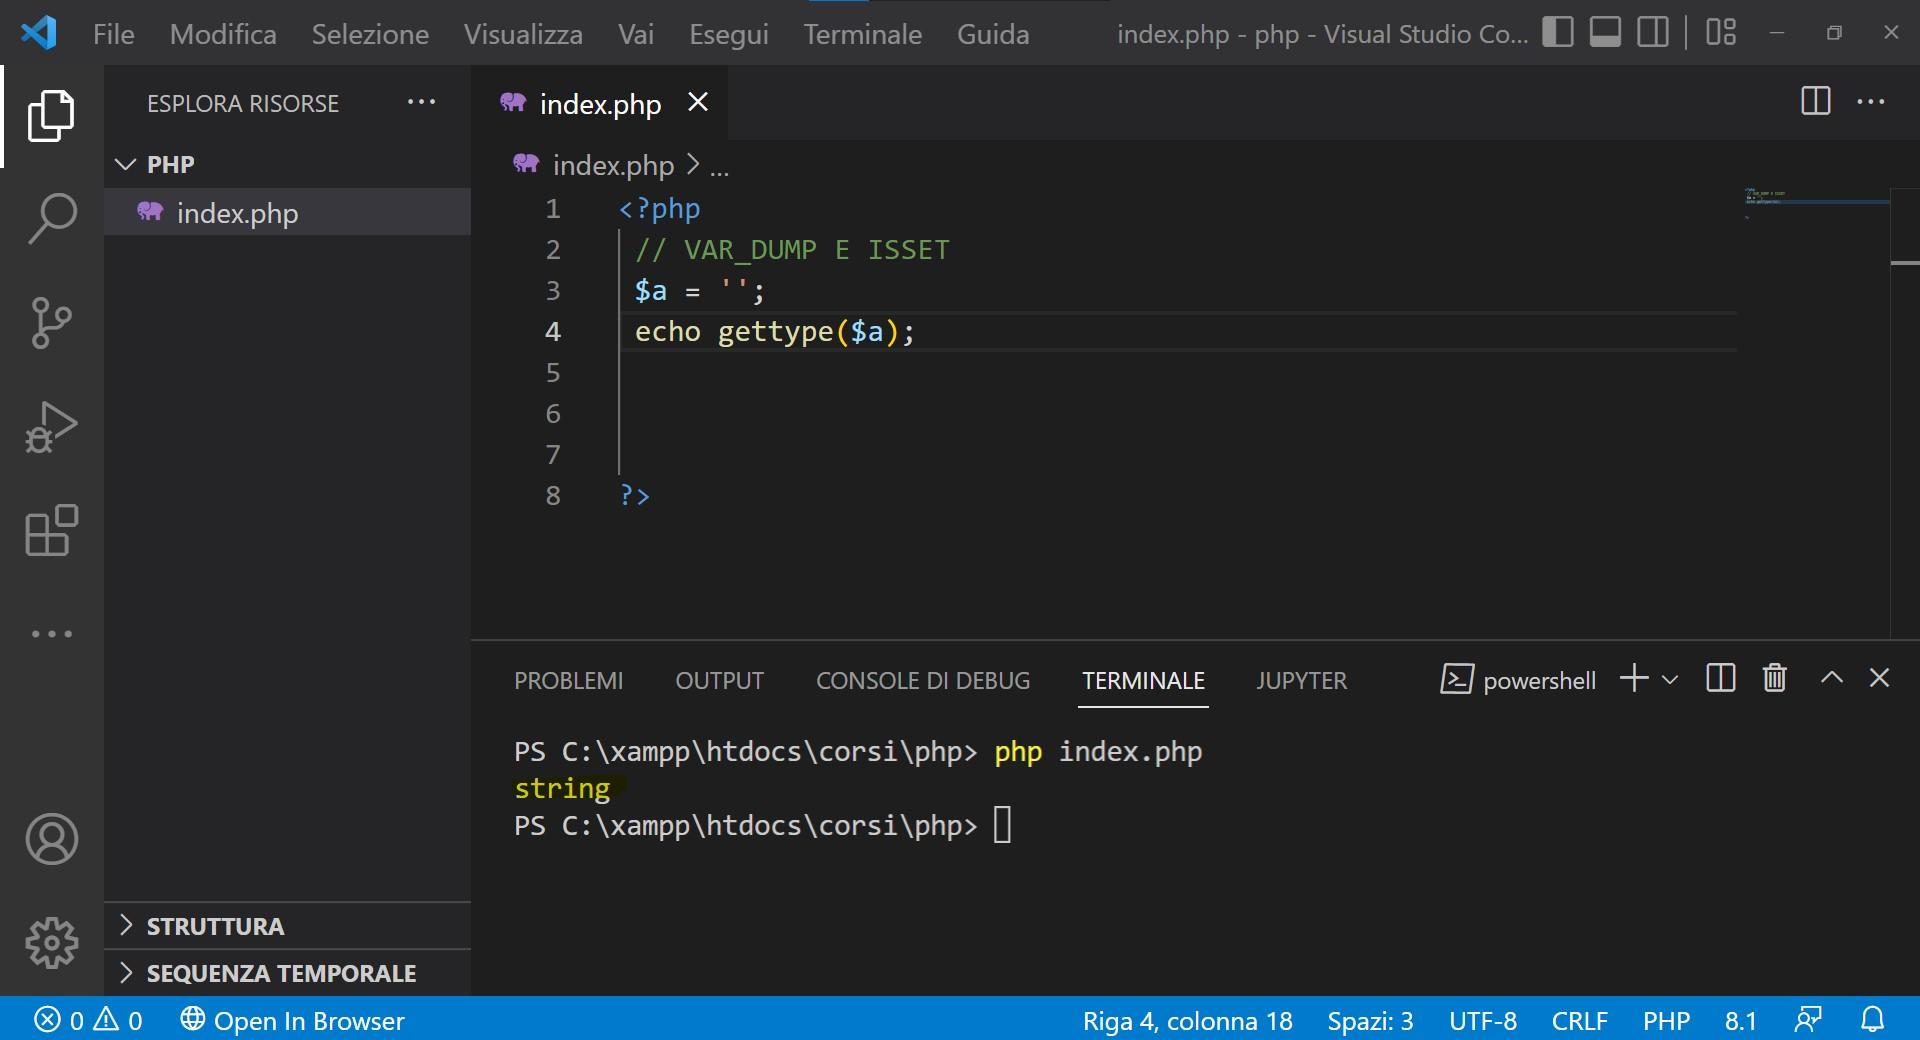Create a new terminal with plus icon
Screen dimensions: 1920x1040
1633,678
